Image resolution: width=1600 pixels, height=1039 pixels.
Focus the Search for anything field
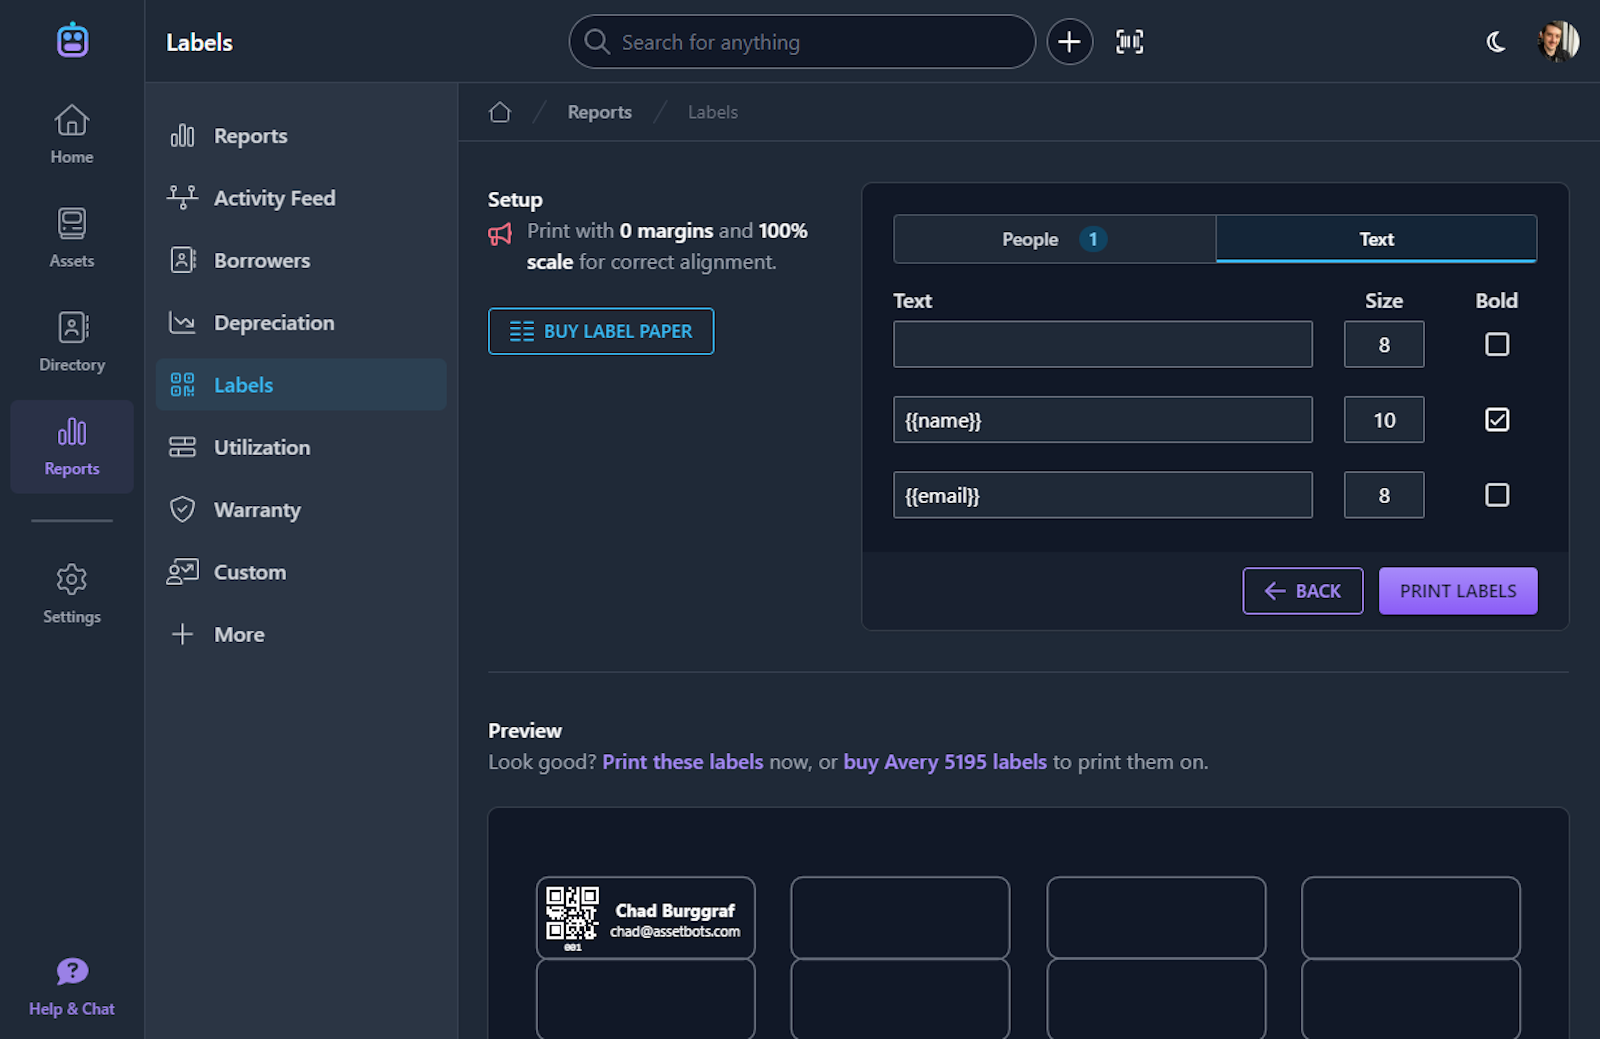coord(802,42)
